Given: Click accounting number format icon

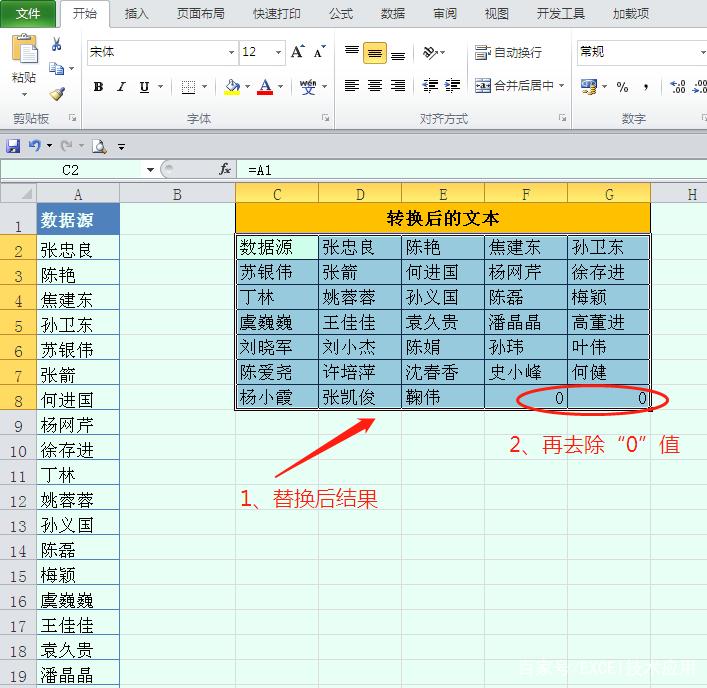Looking at the screenshot, I should click(589, 86).
